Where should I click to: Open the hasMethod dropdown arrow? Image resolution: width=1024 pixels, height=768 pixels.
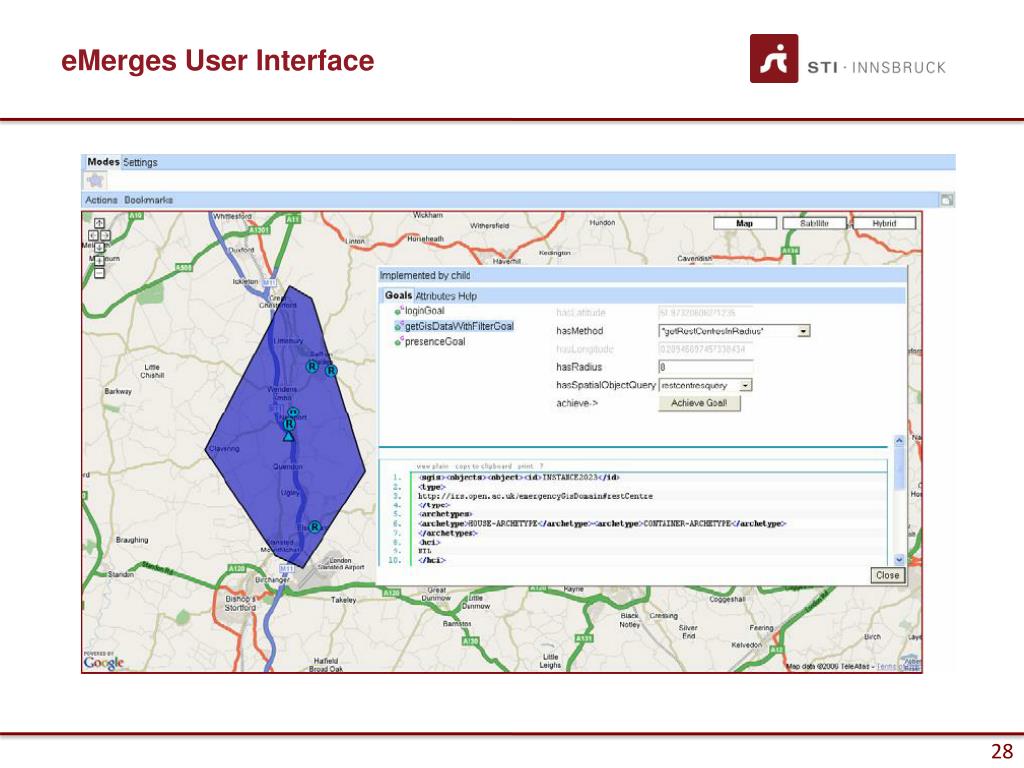804,331
